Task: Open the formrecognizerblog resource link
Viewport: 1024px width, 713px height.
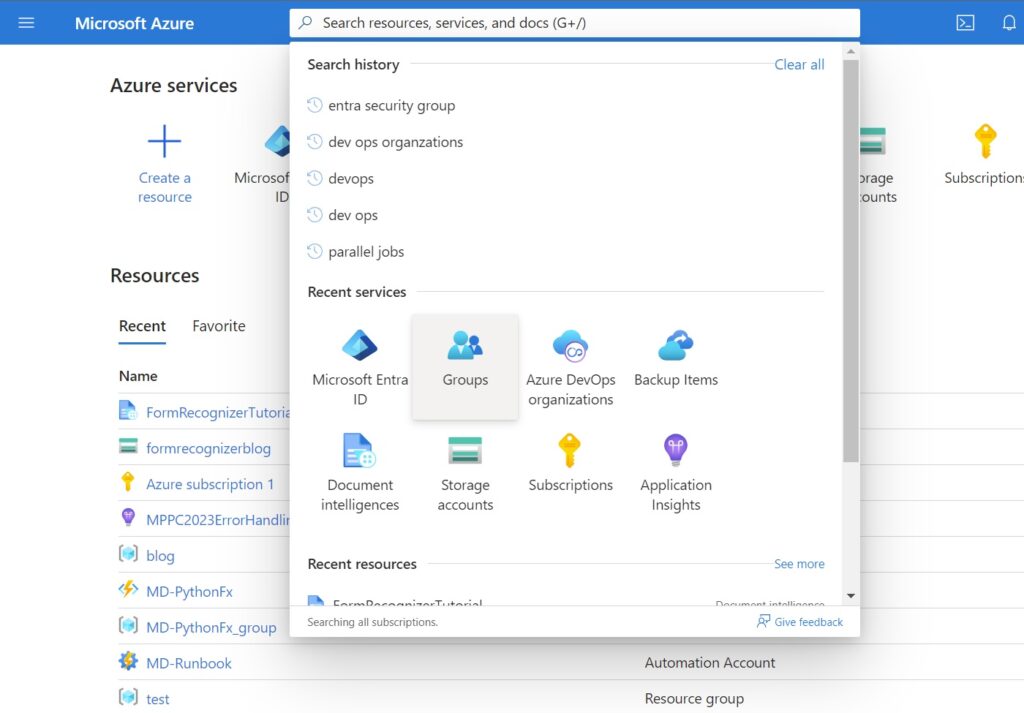Action: 208,448
